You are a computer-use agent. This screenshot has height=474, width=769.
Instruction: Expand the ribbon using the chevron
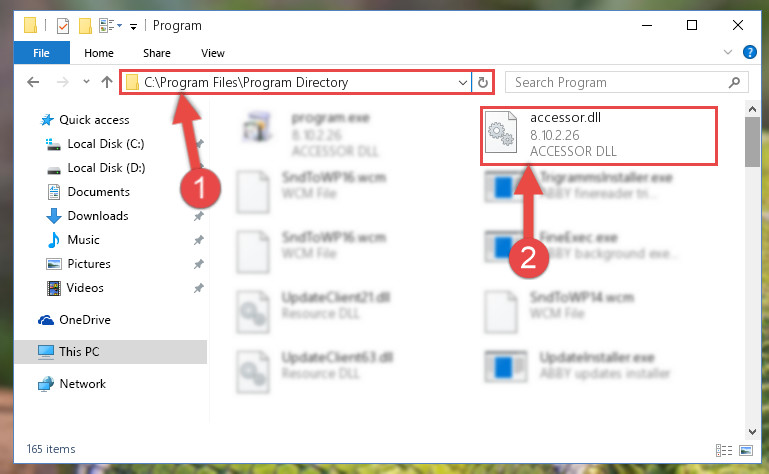pyautogui.click(x=728, y=52)
